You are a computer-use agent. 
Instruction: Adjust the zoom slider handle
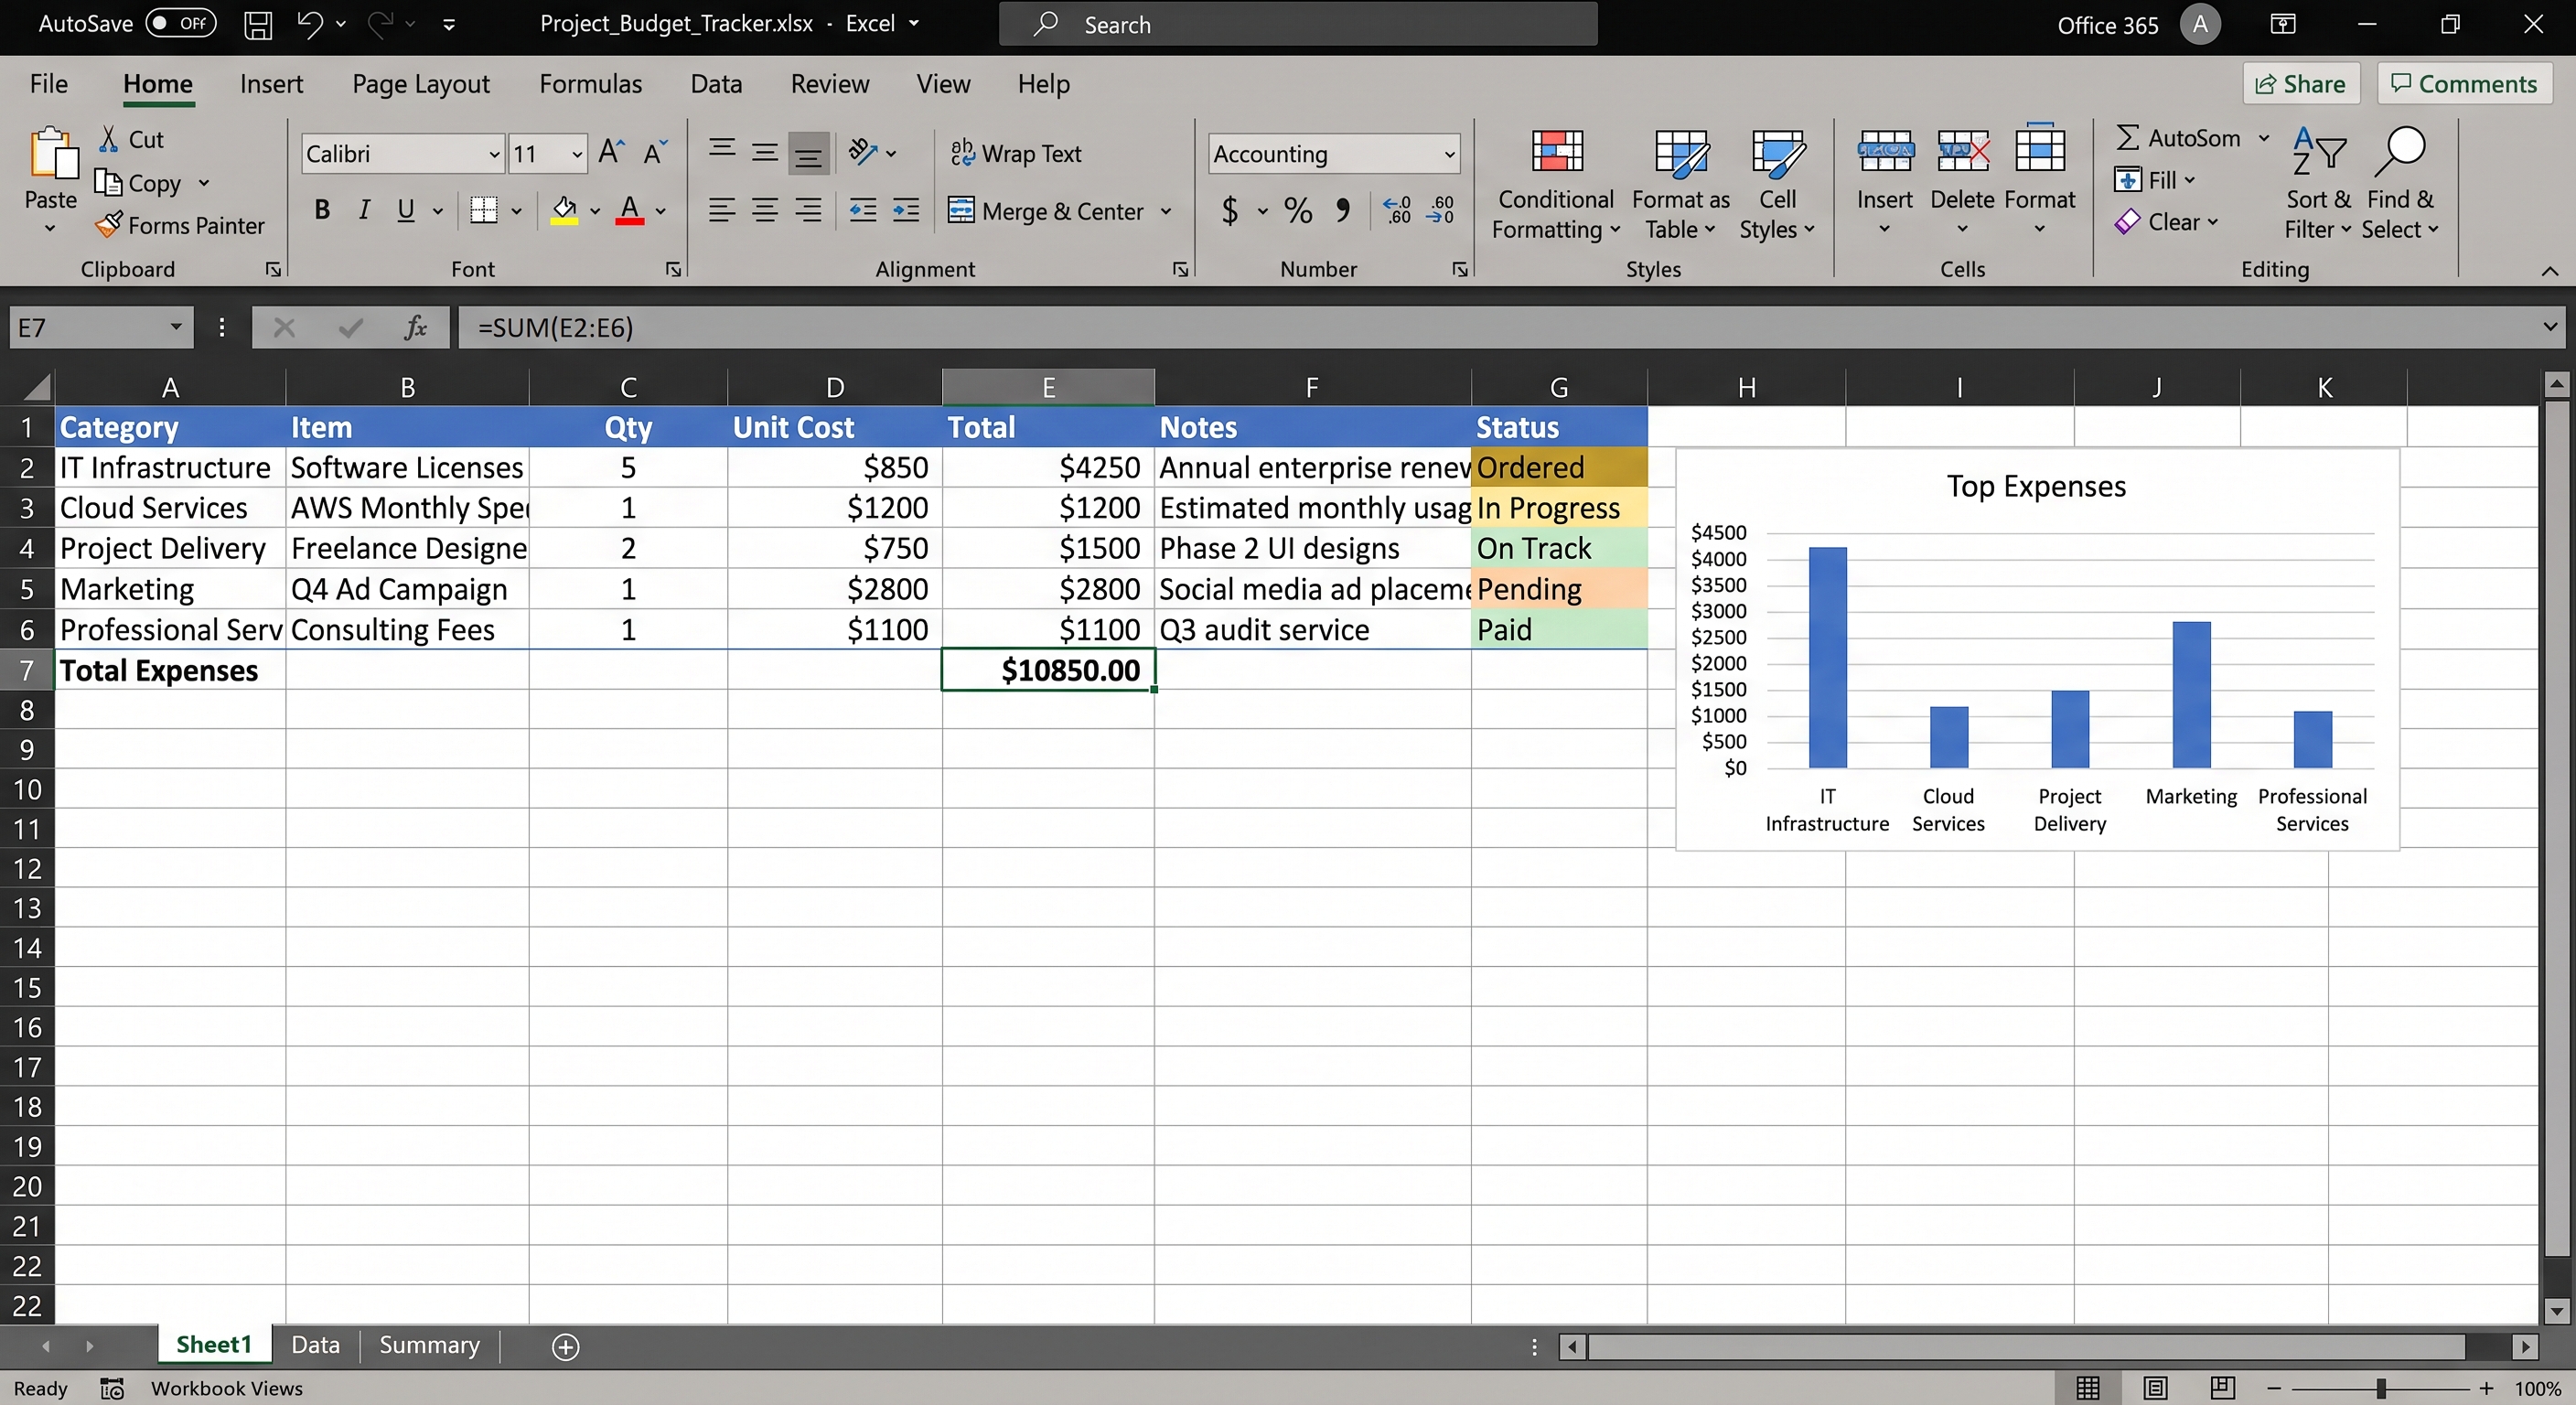(x=2381, y=1388)
